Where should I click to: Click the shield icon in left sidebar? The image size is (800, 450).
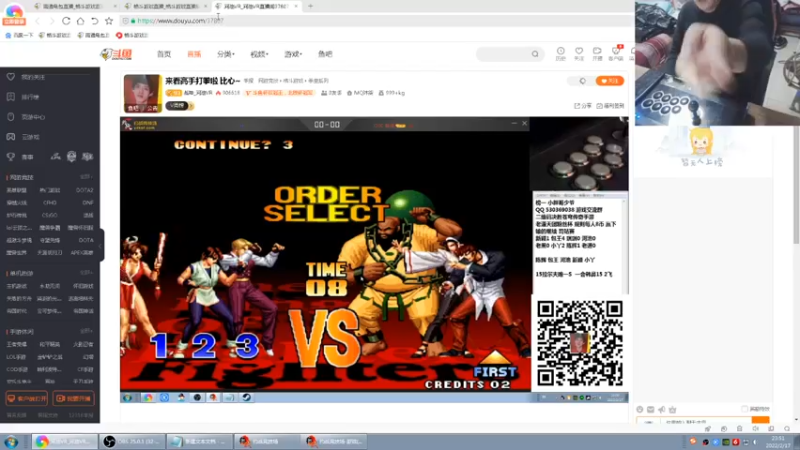(11, 117)
